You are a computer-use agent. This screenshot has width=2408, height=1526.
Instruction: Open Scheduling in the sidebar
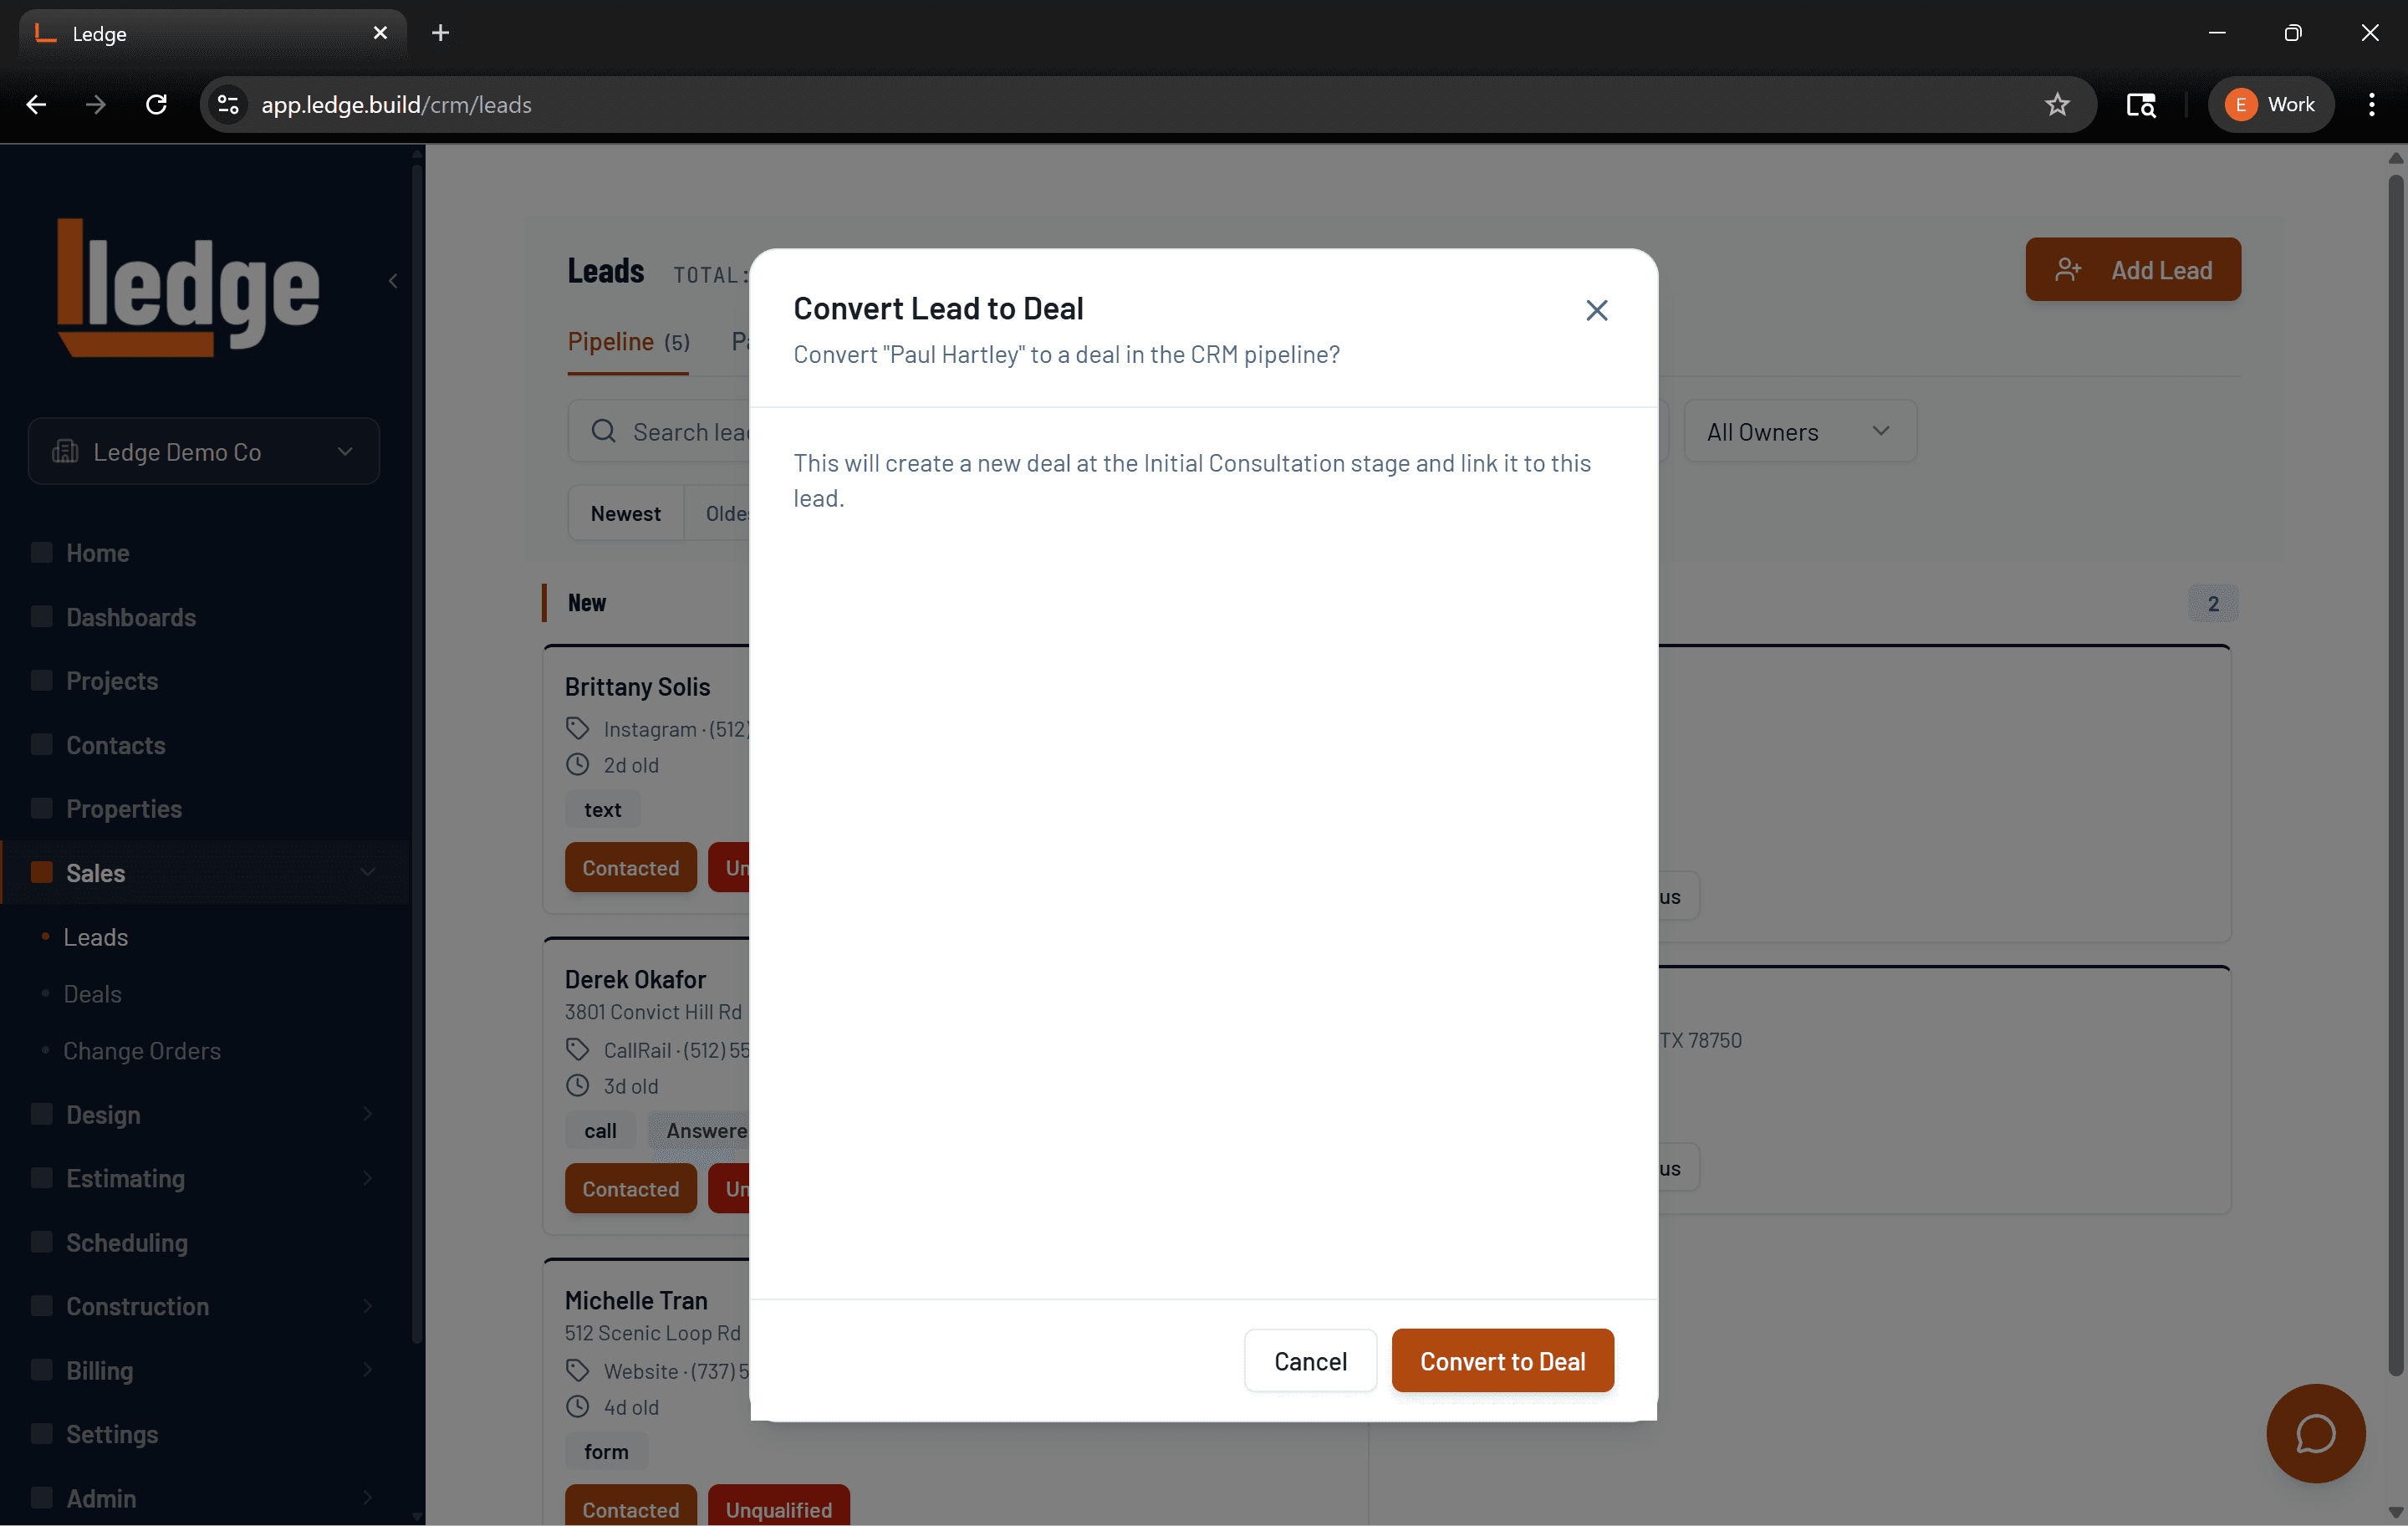coord(126,1242)
